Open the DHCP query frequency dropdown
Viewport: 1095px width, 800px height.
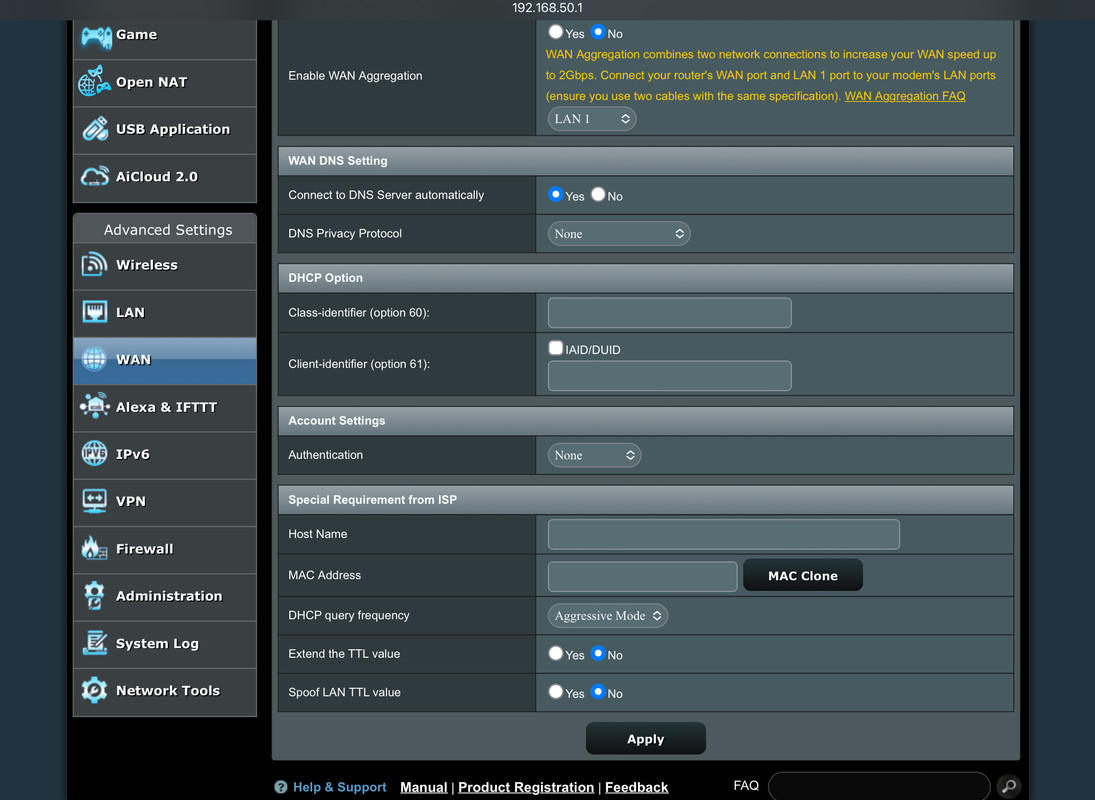(x=608, y=616)
